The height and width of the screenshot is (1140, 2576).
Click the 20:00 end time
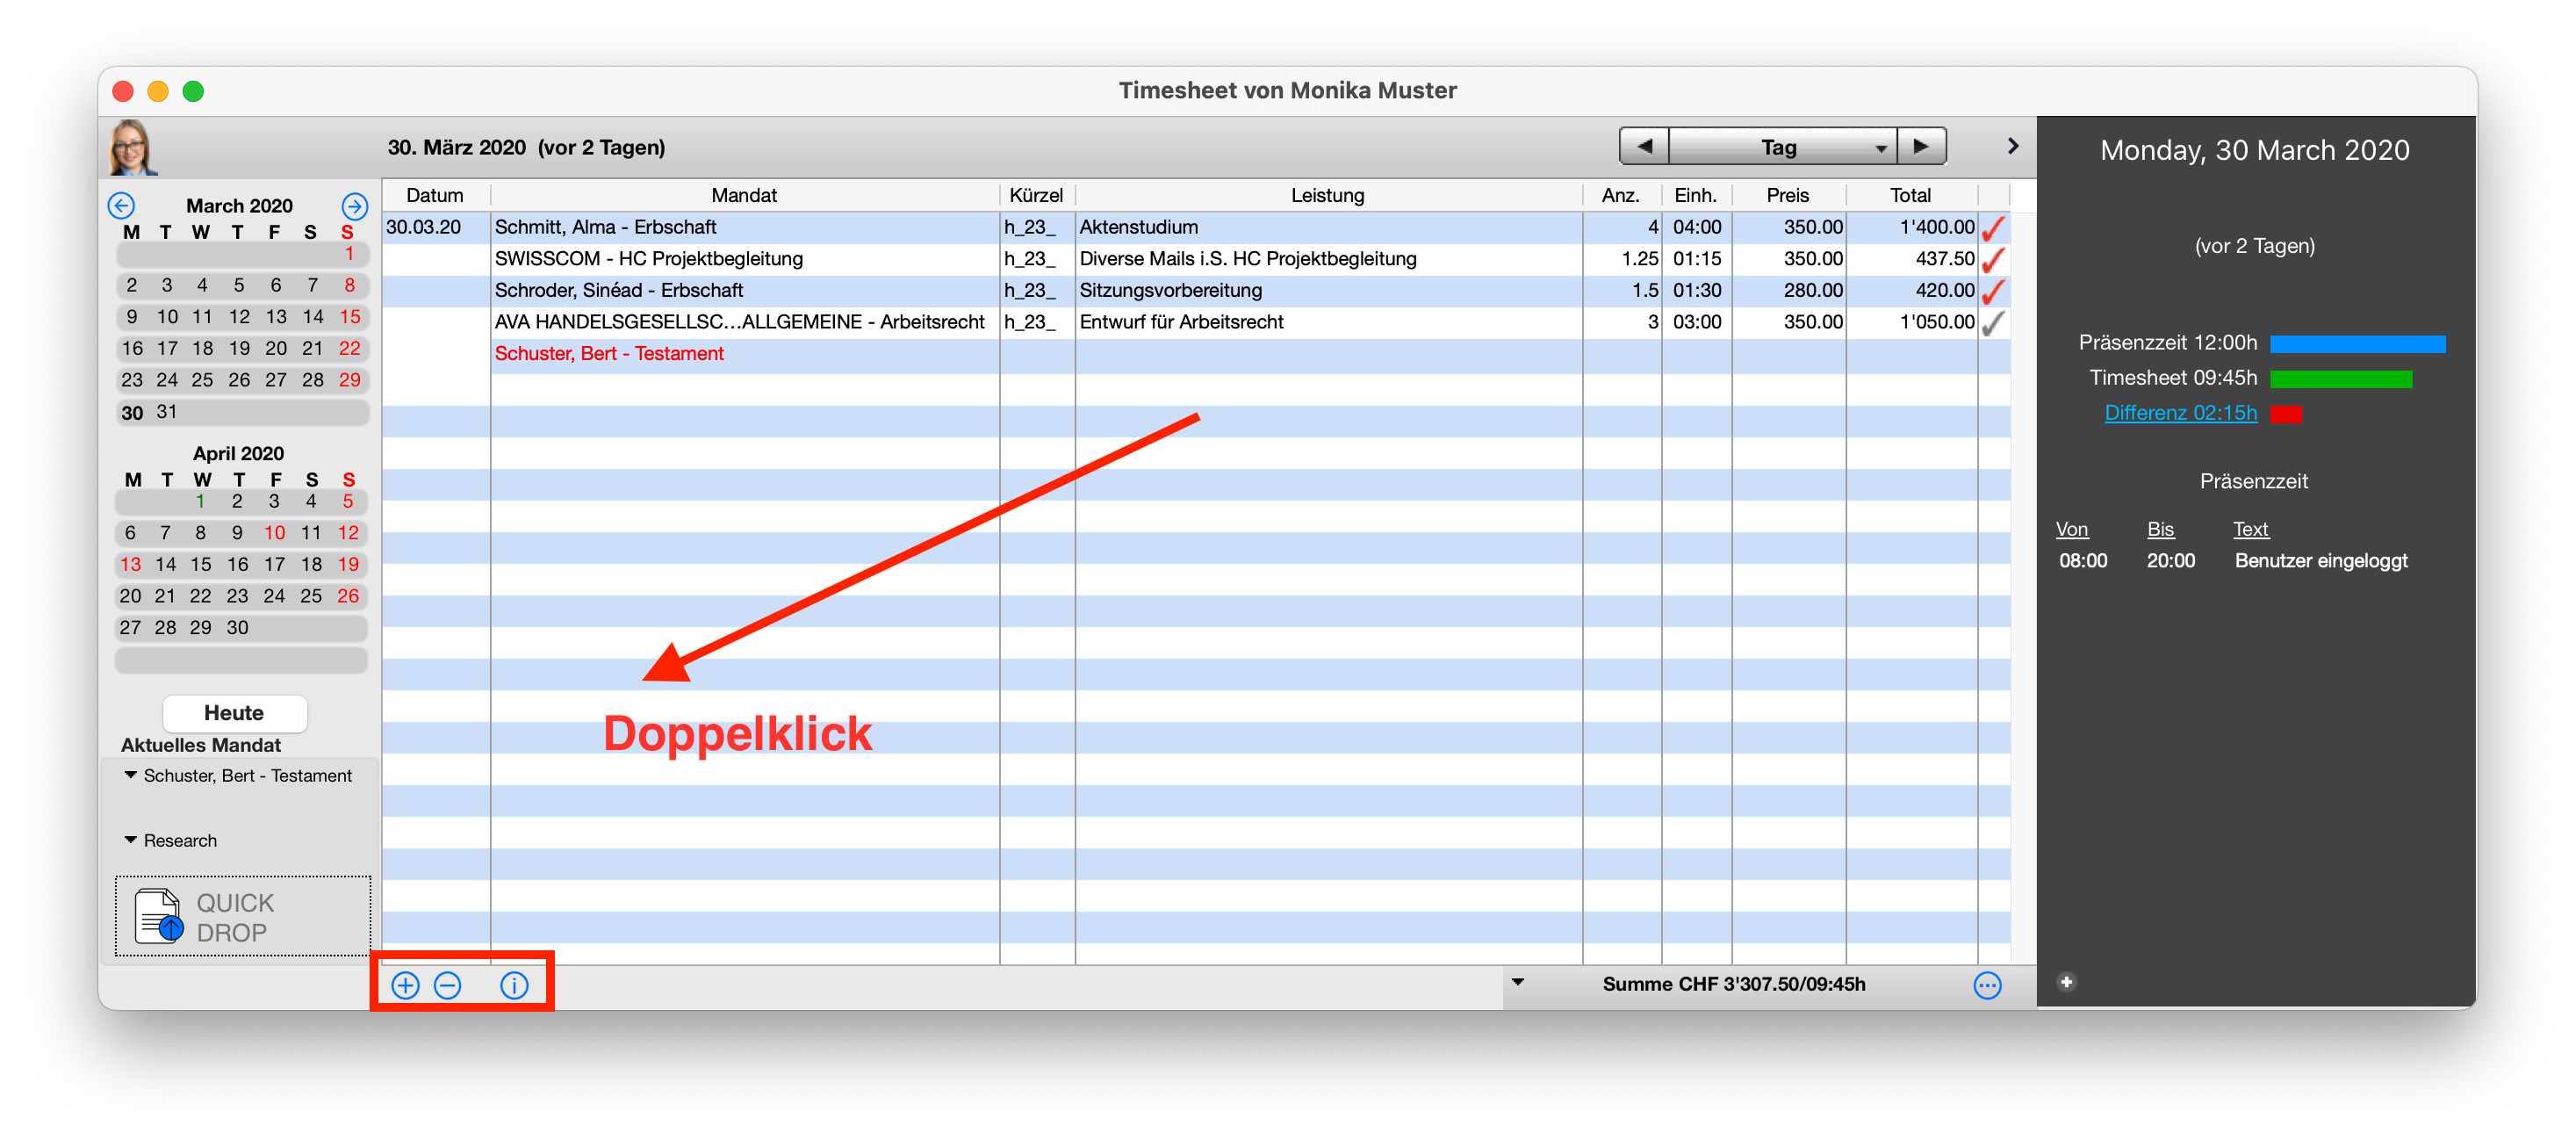pyautogui.click(x=2171, y=561)
